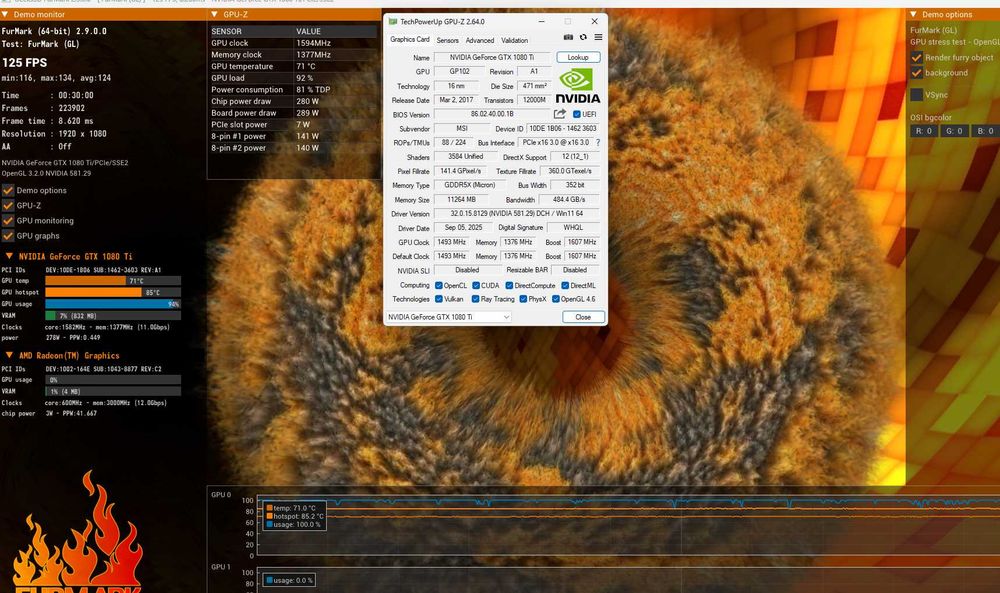Toggle the UEFI checkbox
Image resolution: width=1000 pixels, height=593 pixels.
pyautogui.click(x=577, y=114)
